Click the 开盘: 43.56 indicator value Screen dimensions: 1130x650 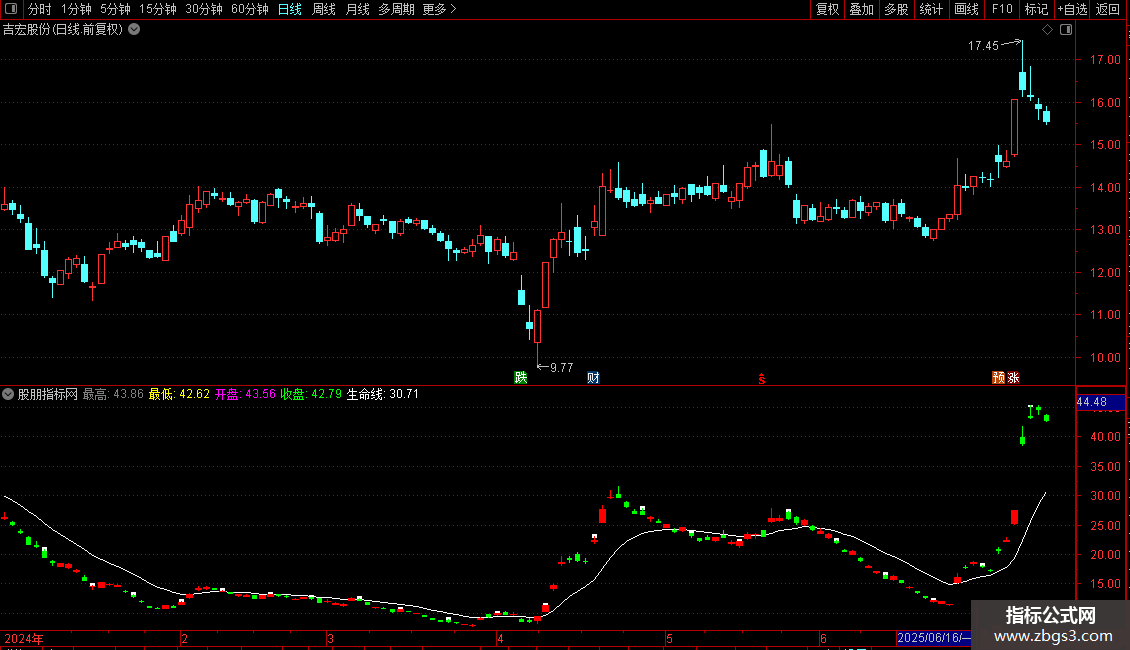245,394
